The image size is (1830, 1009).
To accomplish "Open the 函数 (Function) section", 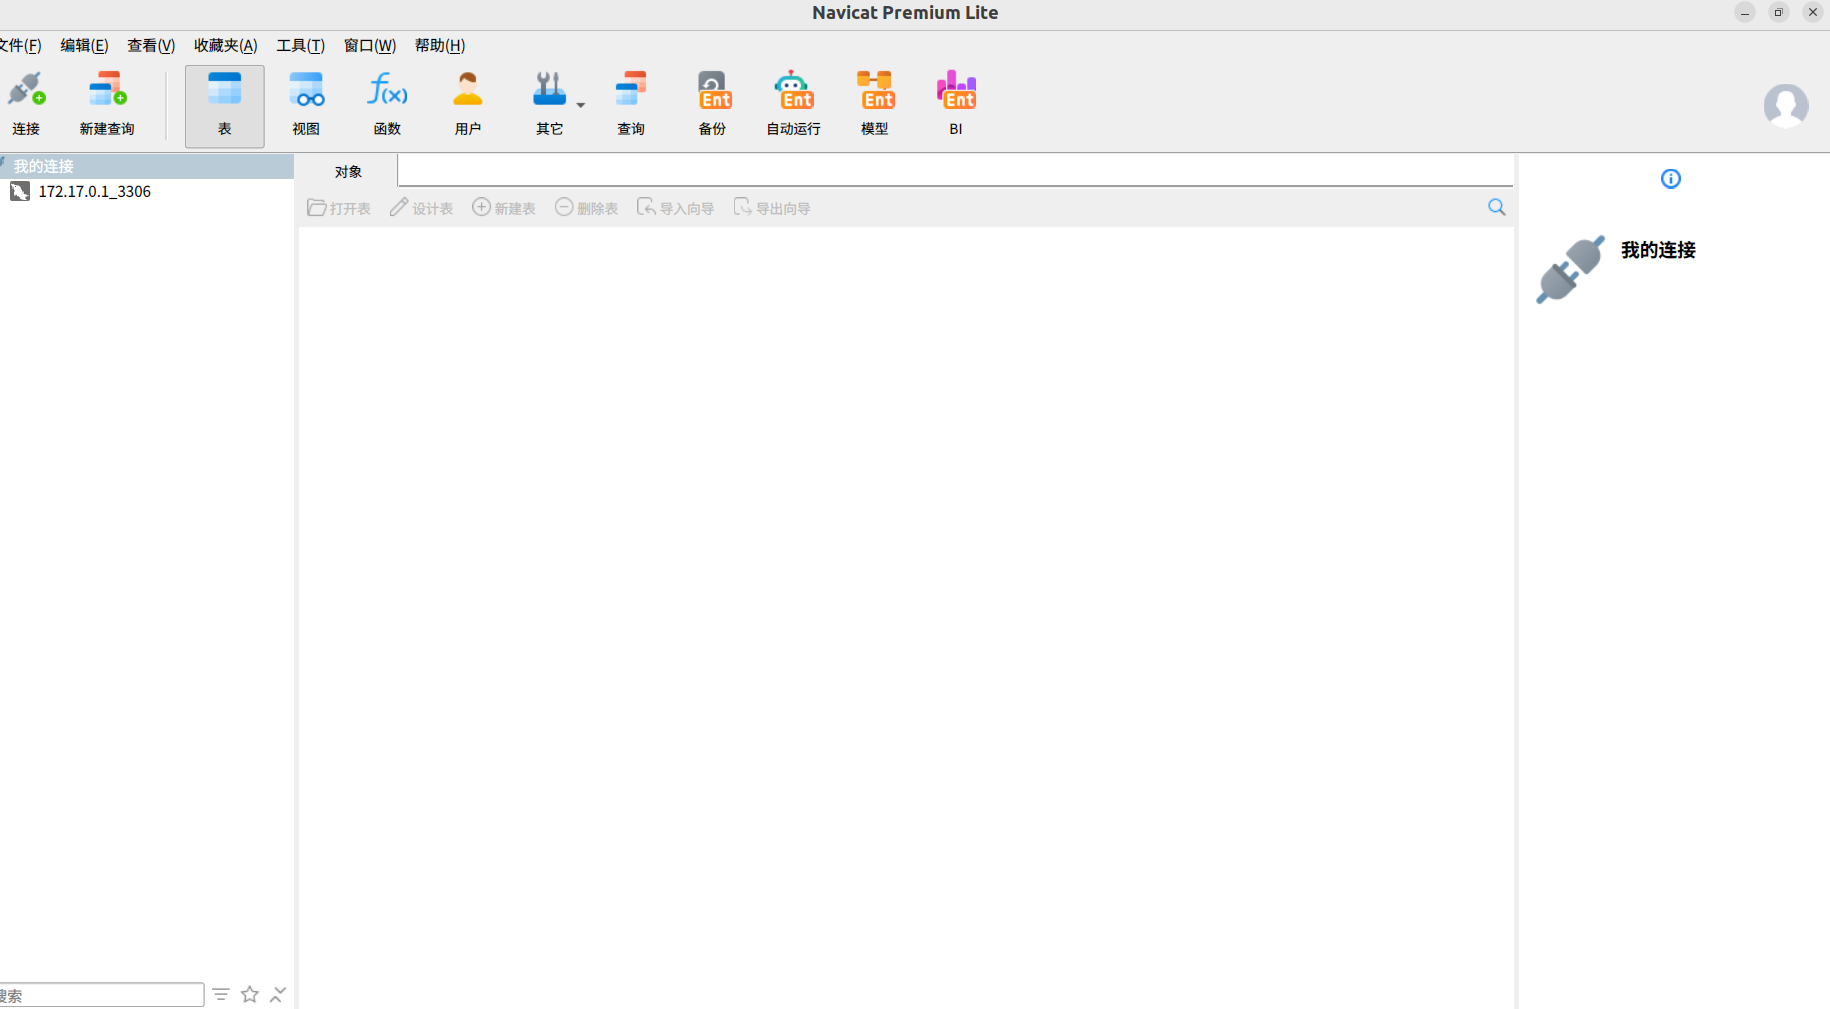I will click(387, 104).
